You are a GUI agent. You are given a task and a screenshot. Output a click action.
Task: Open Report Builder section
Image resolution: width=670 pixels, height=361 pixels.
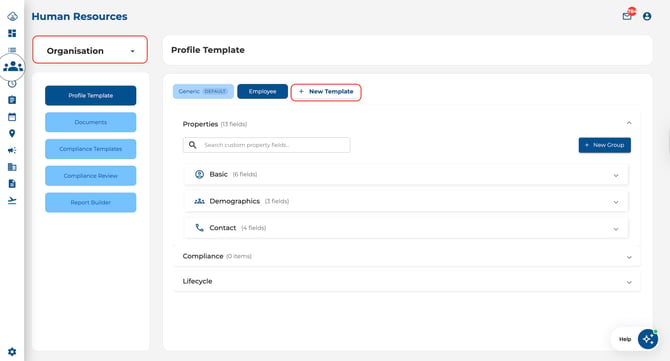(91, 203)
